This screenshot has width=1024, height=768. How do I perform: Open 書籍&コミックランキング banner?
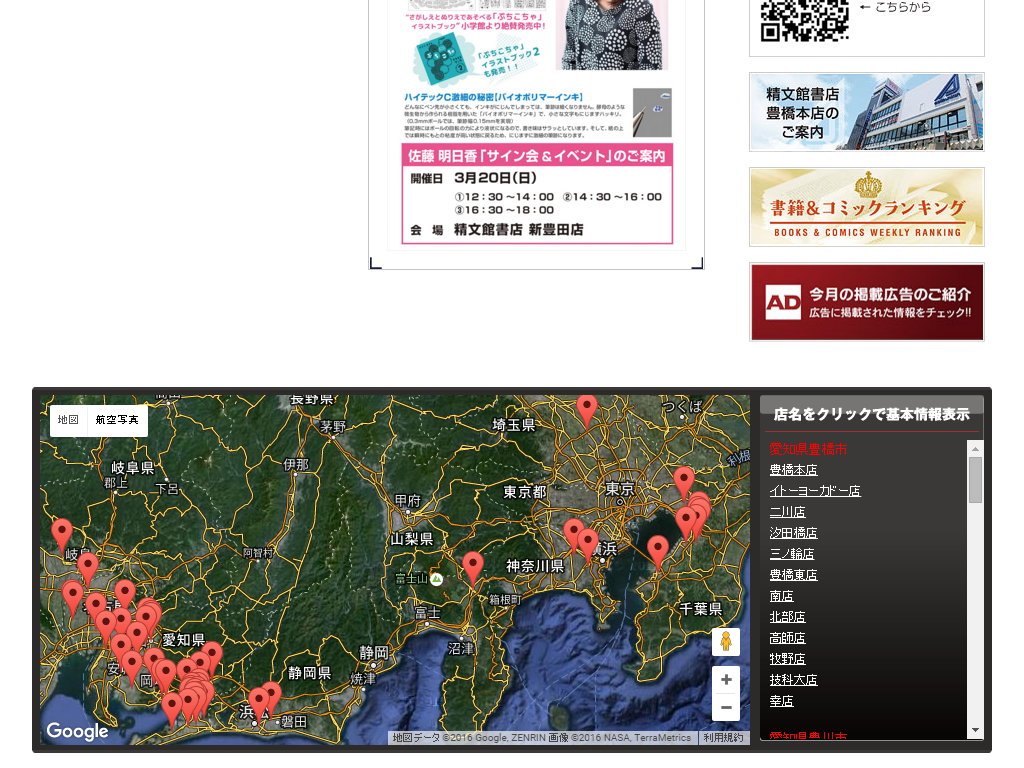[866, 206]
